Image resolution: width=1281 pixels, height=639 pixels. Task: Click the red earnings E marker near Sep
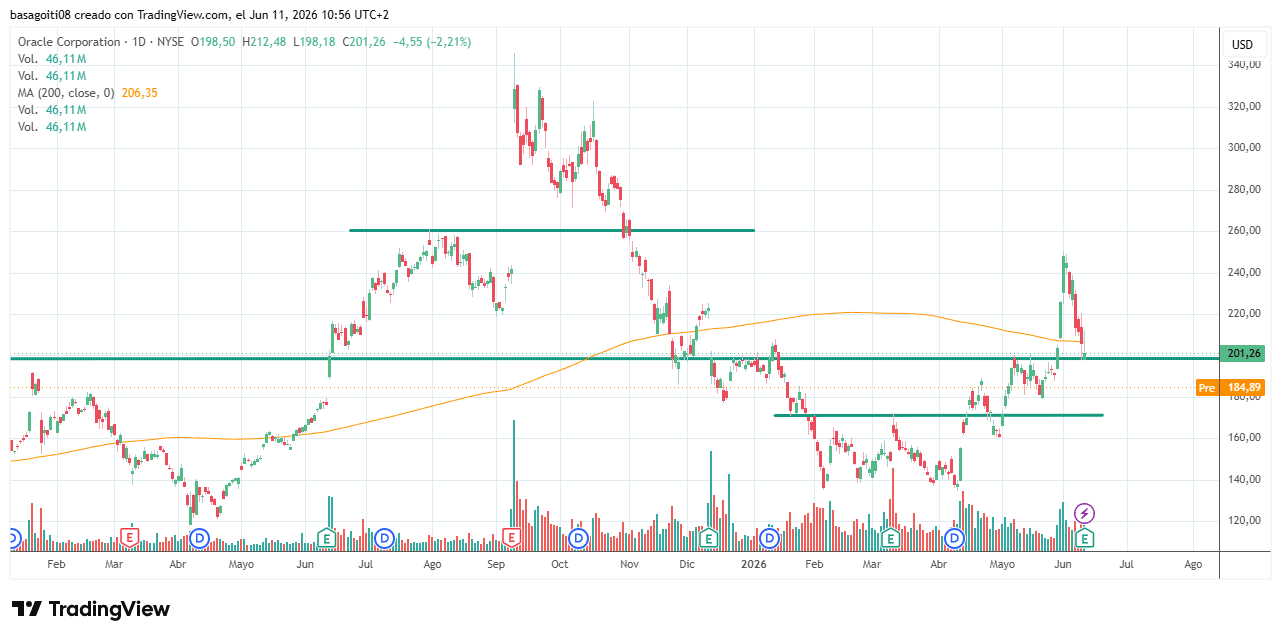[x=512, y=538]
